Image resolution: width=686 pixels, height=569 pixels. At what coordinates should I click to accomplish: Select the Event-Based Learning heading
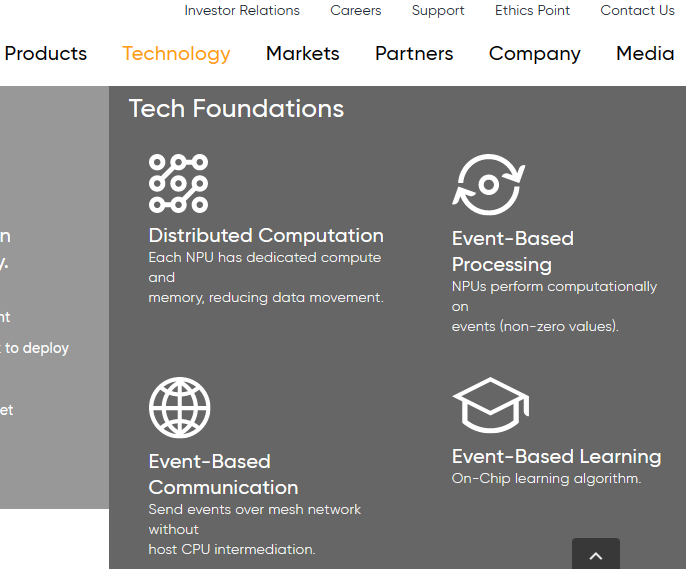[x=556, y=457]
